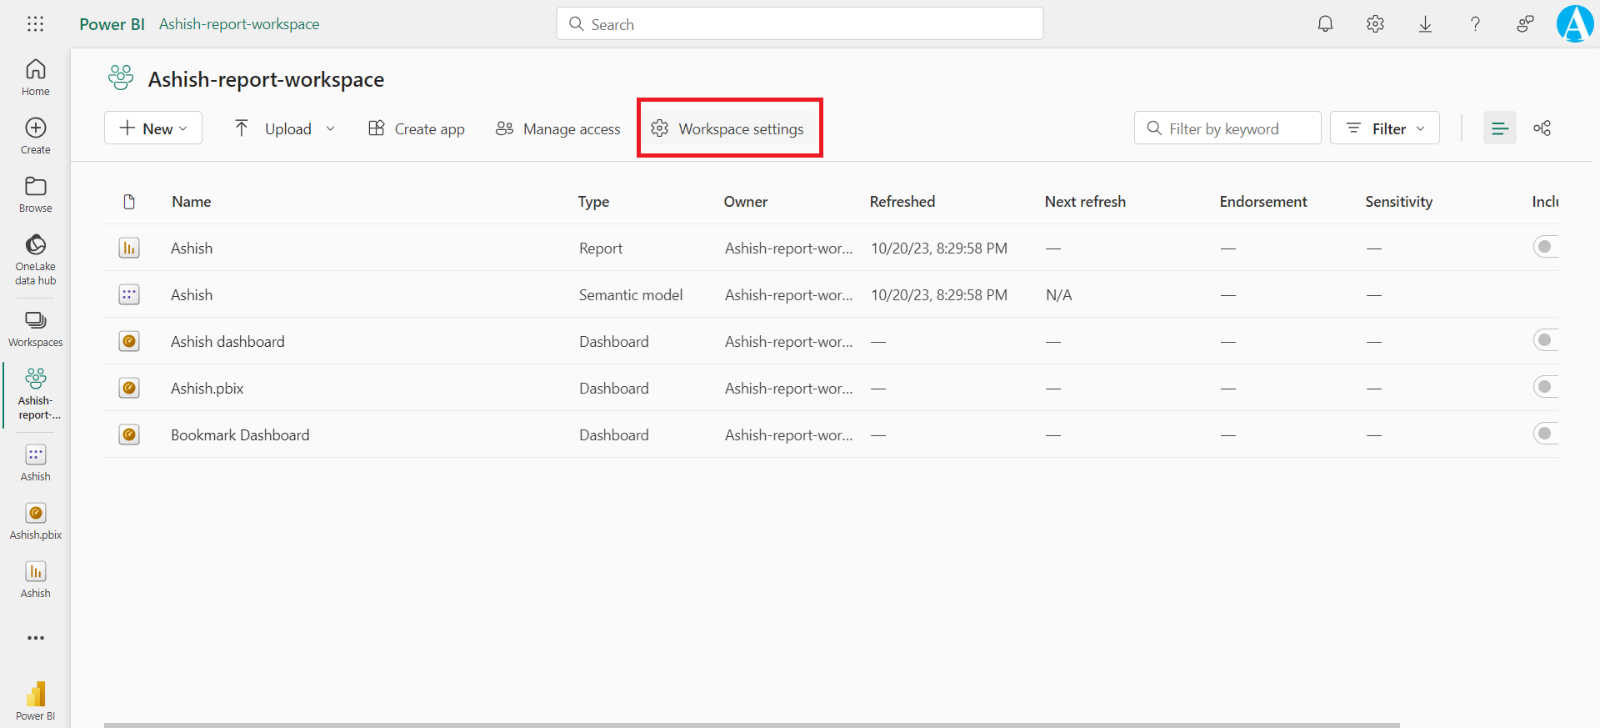
Task: Go to Workspaces in left navigation
Action: pos(35,327)
